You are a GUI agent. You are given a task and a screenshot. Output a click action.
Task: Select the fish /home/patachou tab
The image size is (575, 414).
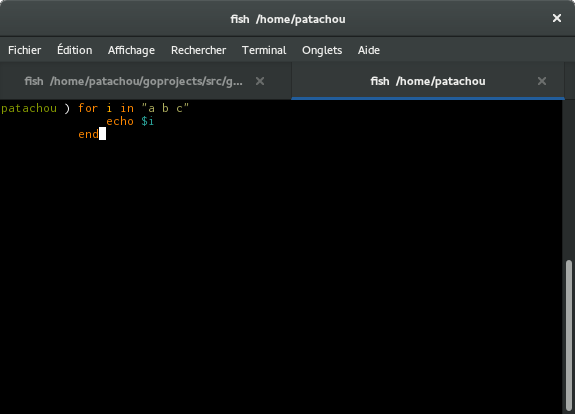click(428, 81)
